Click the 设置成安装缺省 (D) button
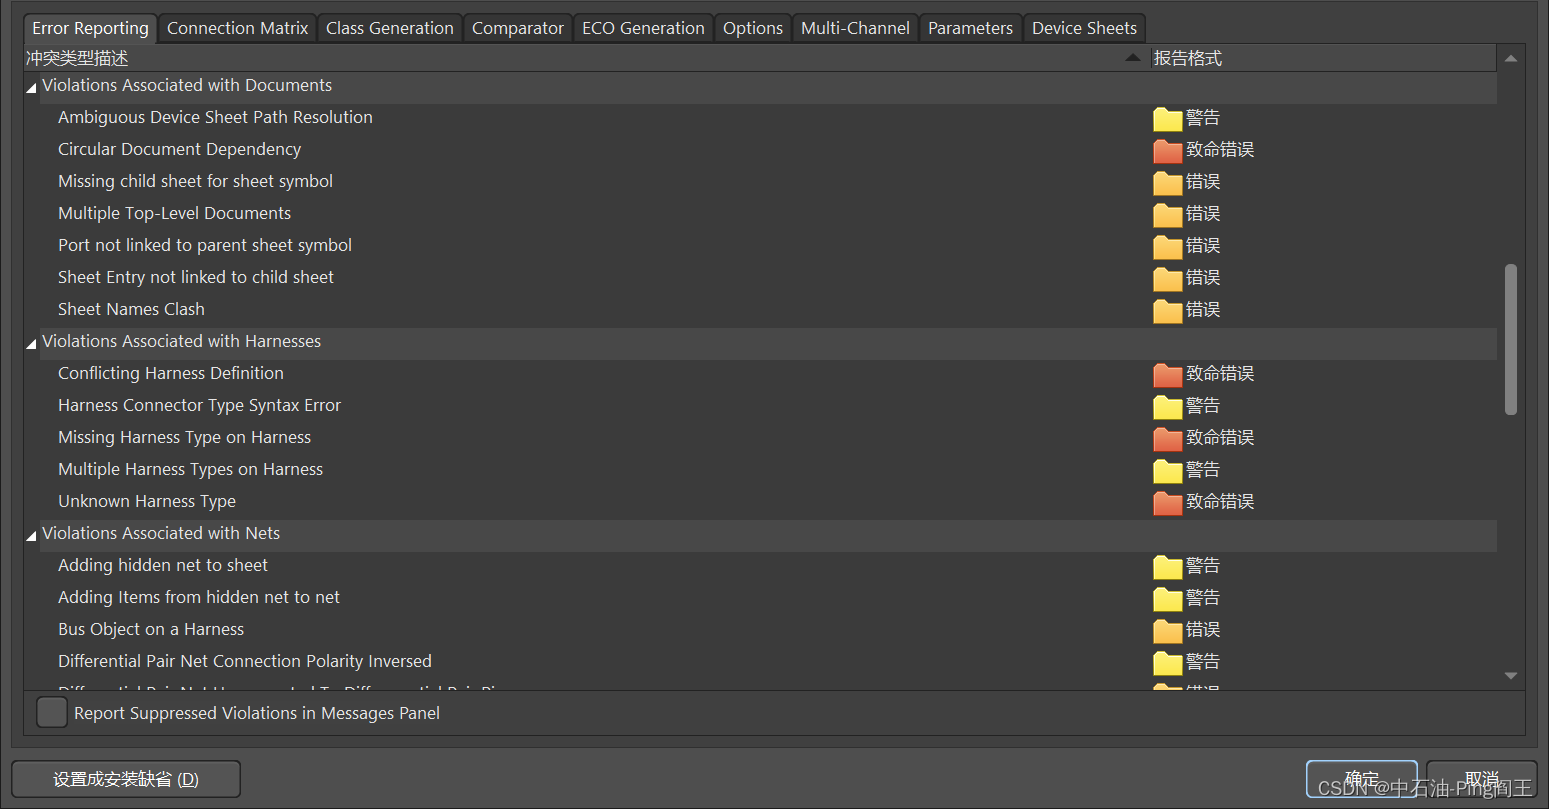The image size is (1549, 809). pyautogui.click(x=126, y=779)
